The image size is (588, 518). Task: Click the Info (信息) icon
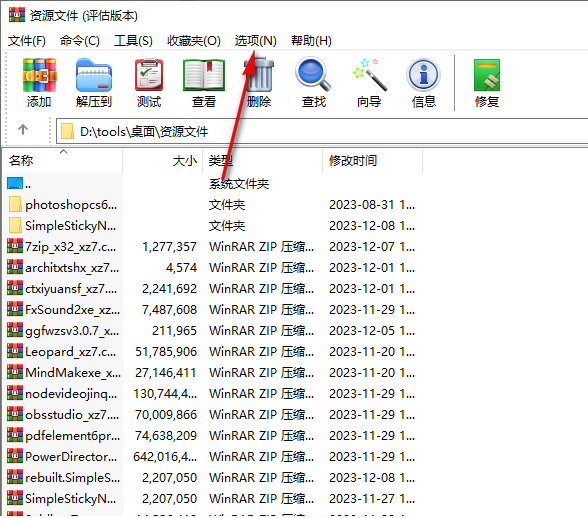[423, 75]
